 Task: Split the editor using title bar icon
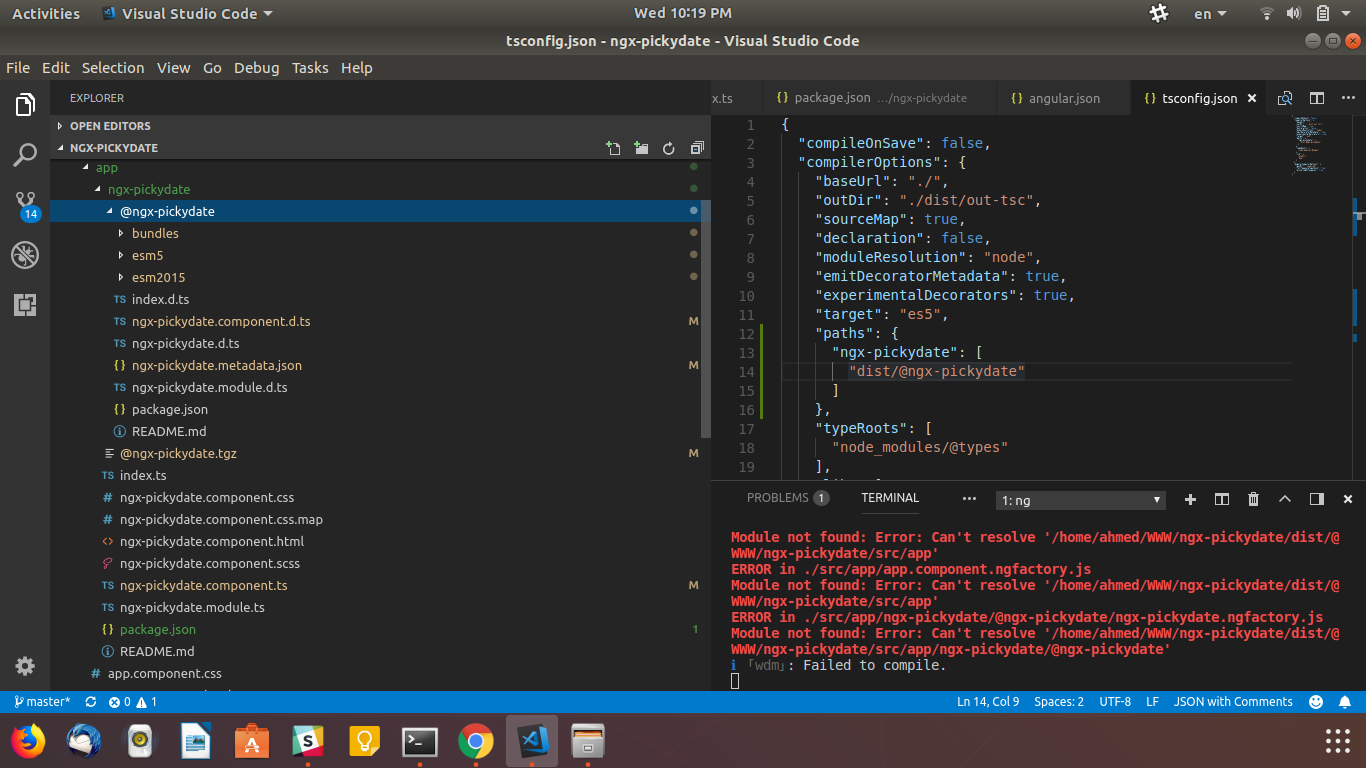click(x=1316, y=98)
